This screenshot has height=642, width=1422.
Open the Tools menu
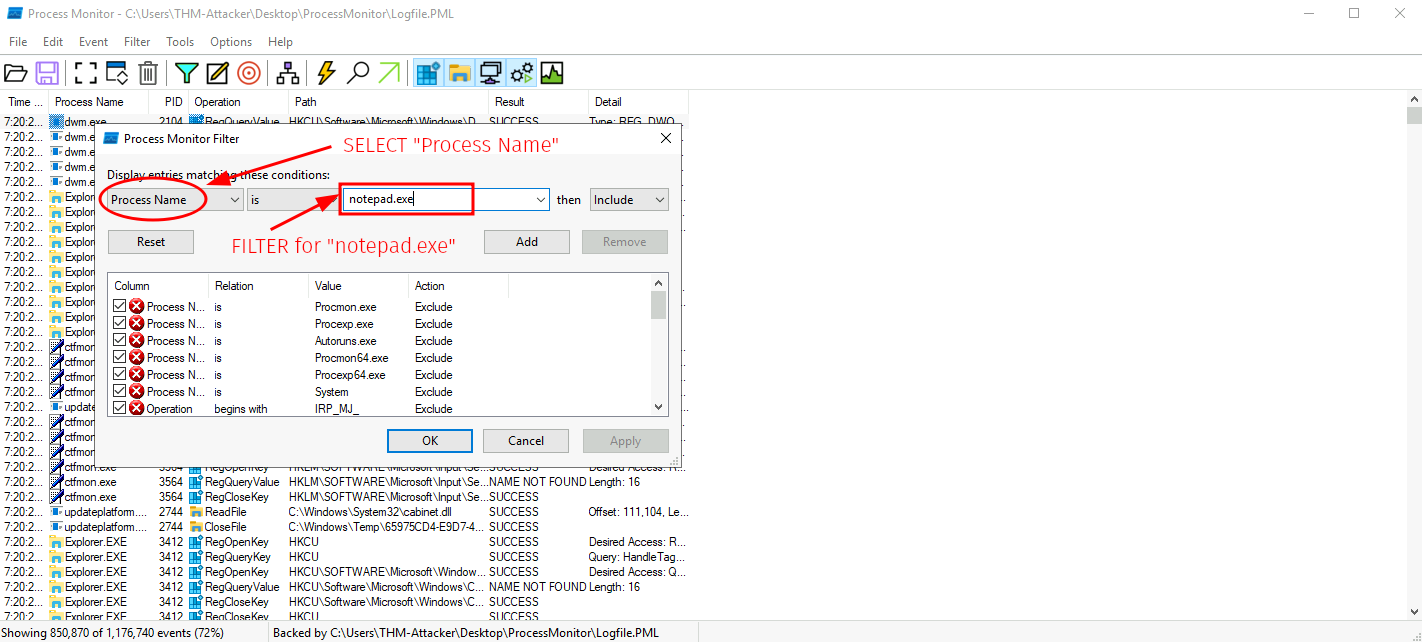pos(180,42)
